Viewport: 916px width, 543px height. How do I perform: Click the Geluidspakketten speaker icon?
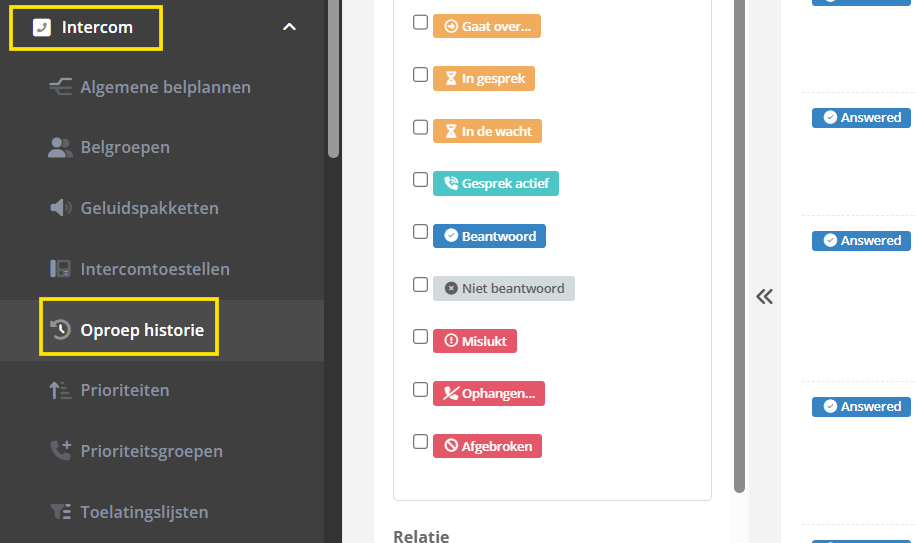(x=60, y=208)
